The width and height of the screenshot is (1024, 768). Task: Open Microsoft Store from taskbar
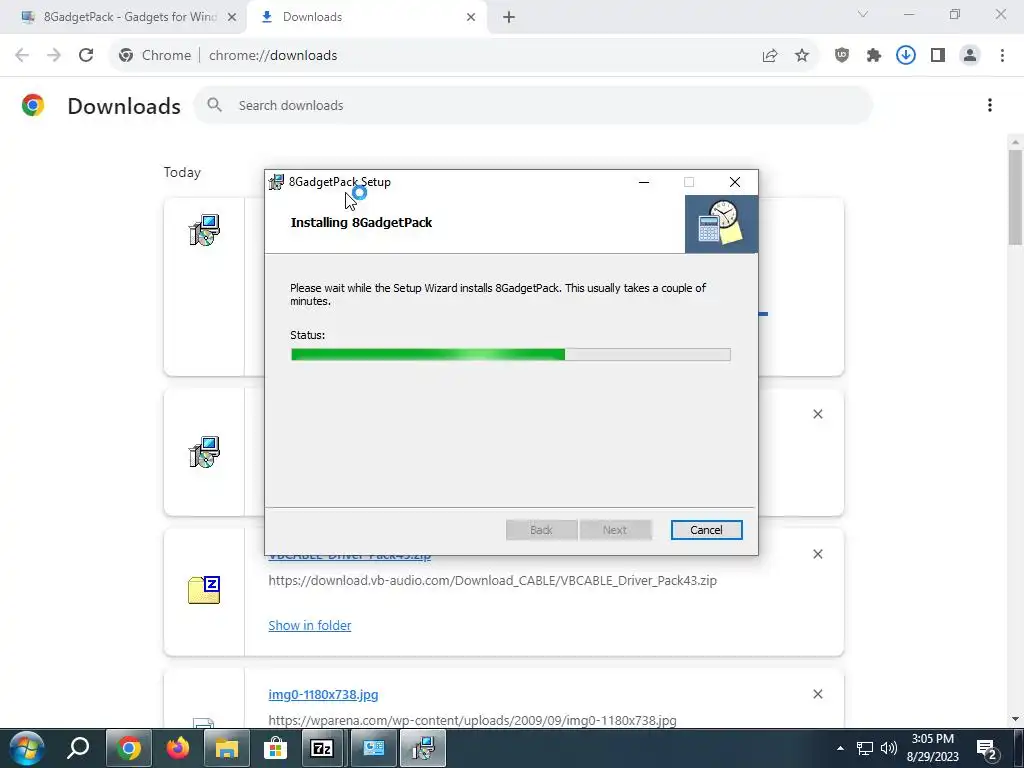pyautogui.click(x=276, y=748)
